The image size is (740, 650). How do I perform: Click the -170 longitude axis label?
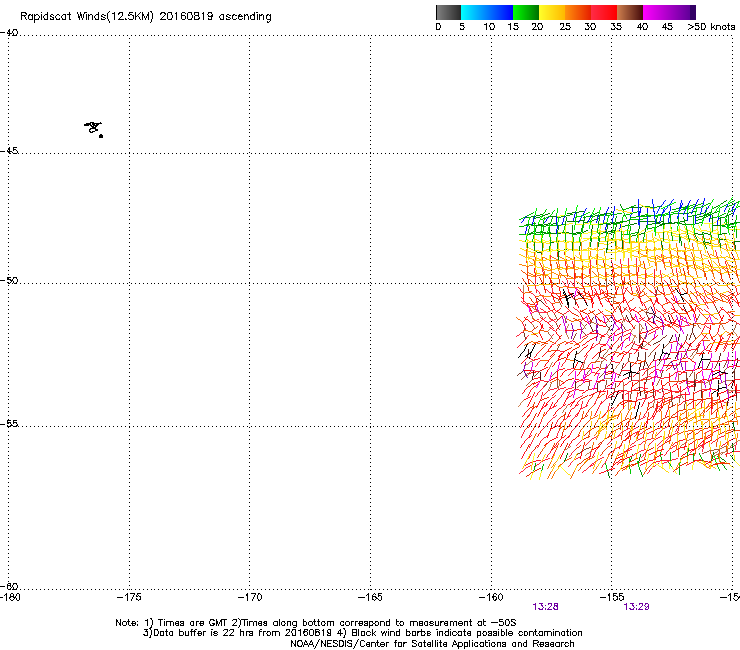point(250,597)
